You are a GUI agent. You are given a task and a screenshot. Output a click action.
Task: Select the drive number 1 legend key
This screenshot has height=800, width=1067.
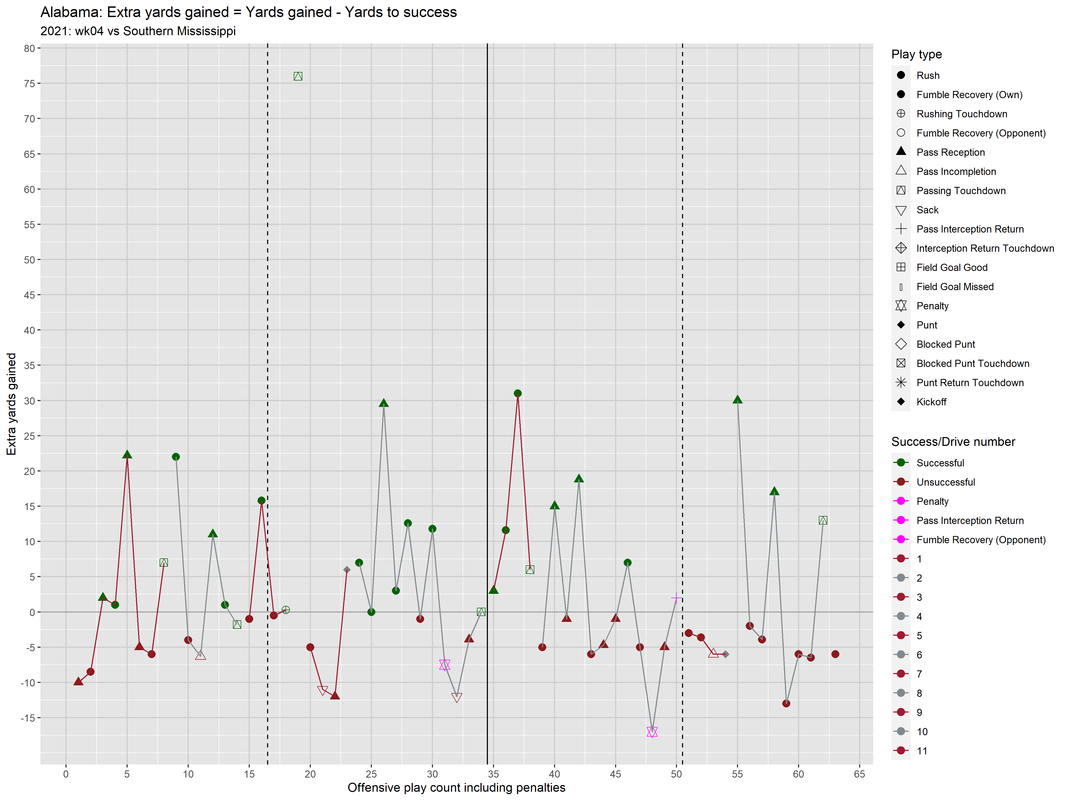pyautogui.click(x=901, y=559)
